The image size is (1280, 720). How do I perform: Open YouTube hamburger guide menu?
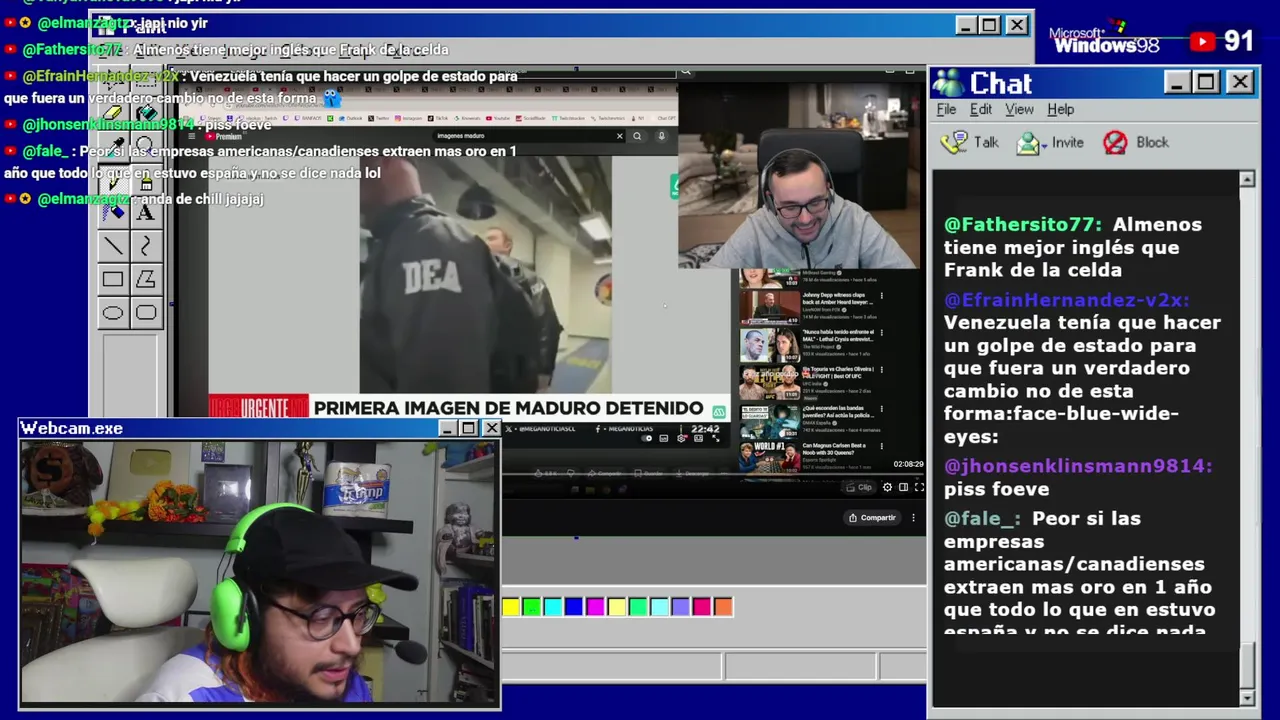192,136
